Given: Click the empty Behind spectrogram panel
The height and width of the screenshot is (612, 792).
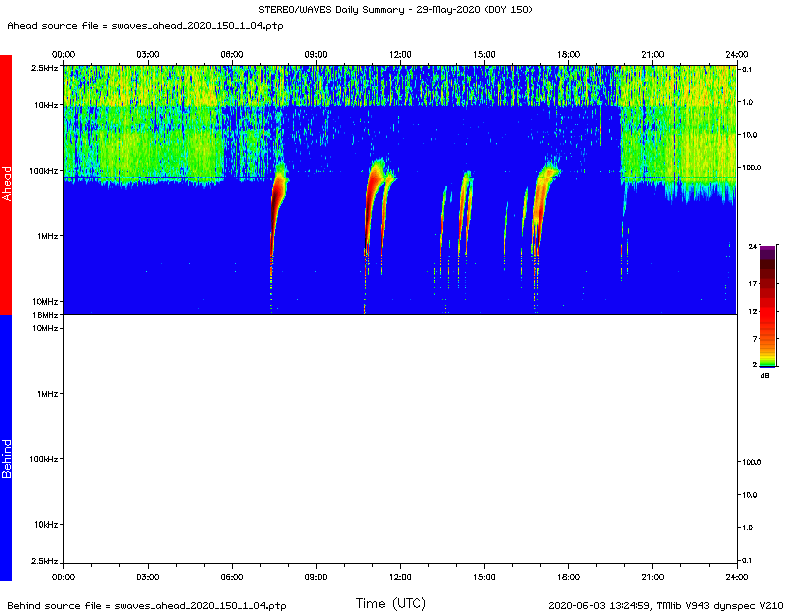Looking at the screenshot, I should pos(400,439).
